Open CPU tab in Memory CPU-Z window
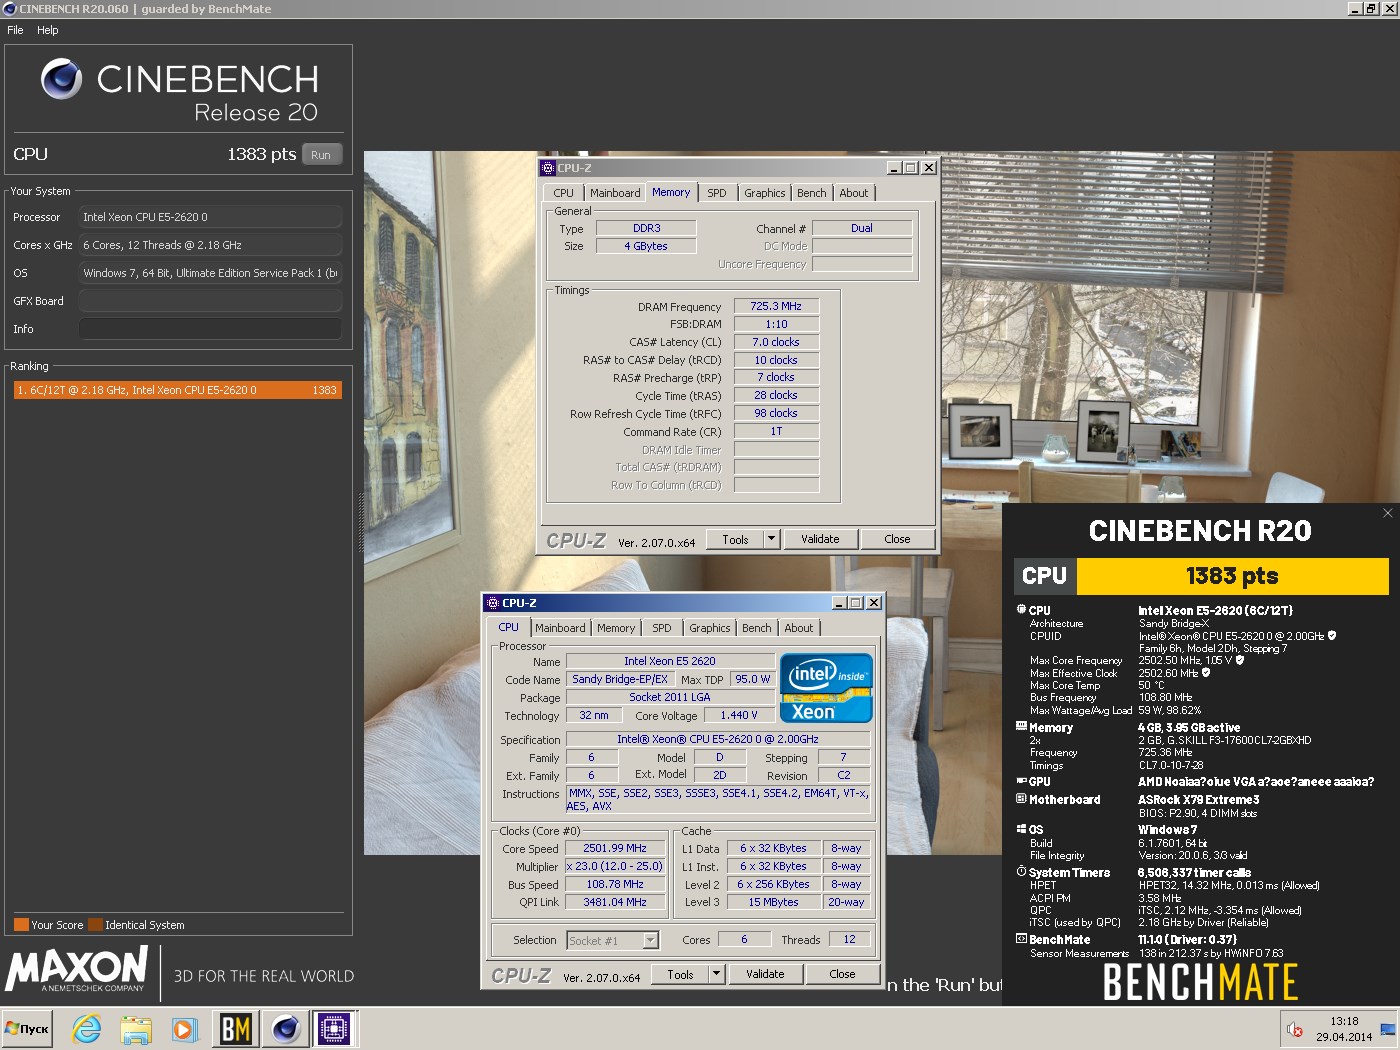This screenshot has width=1400, height=1050. [563, 193]
